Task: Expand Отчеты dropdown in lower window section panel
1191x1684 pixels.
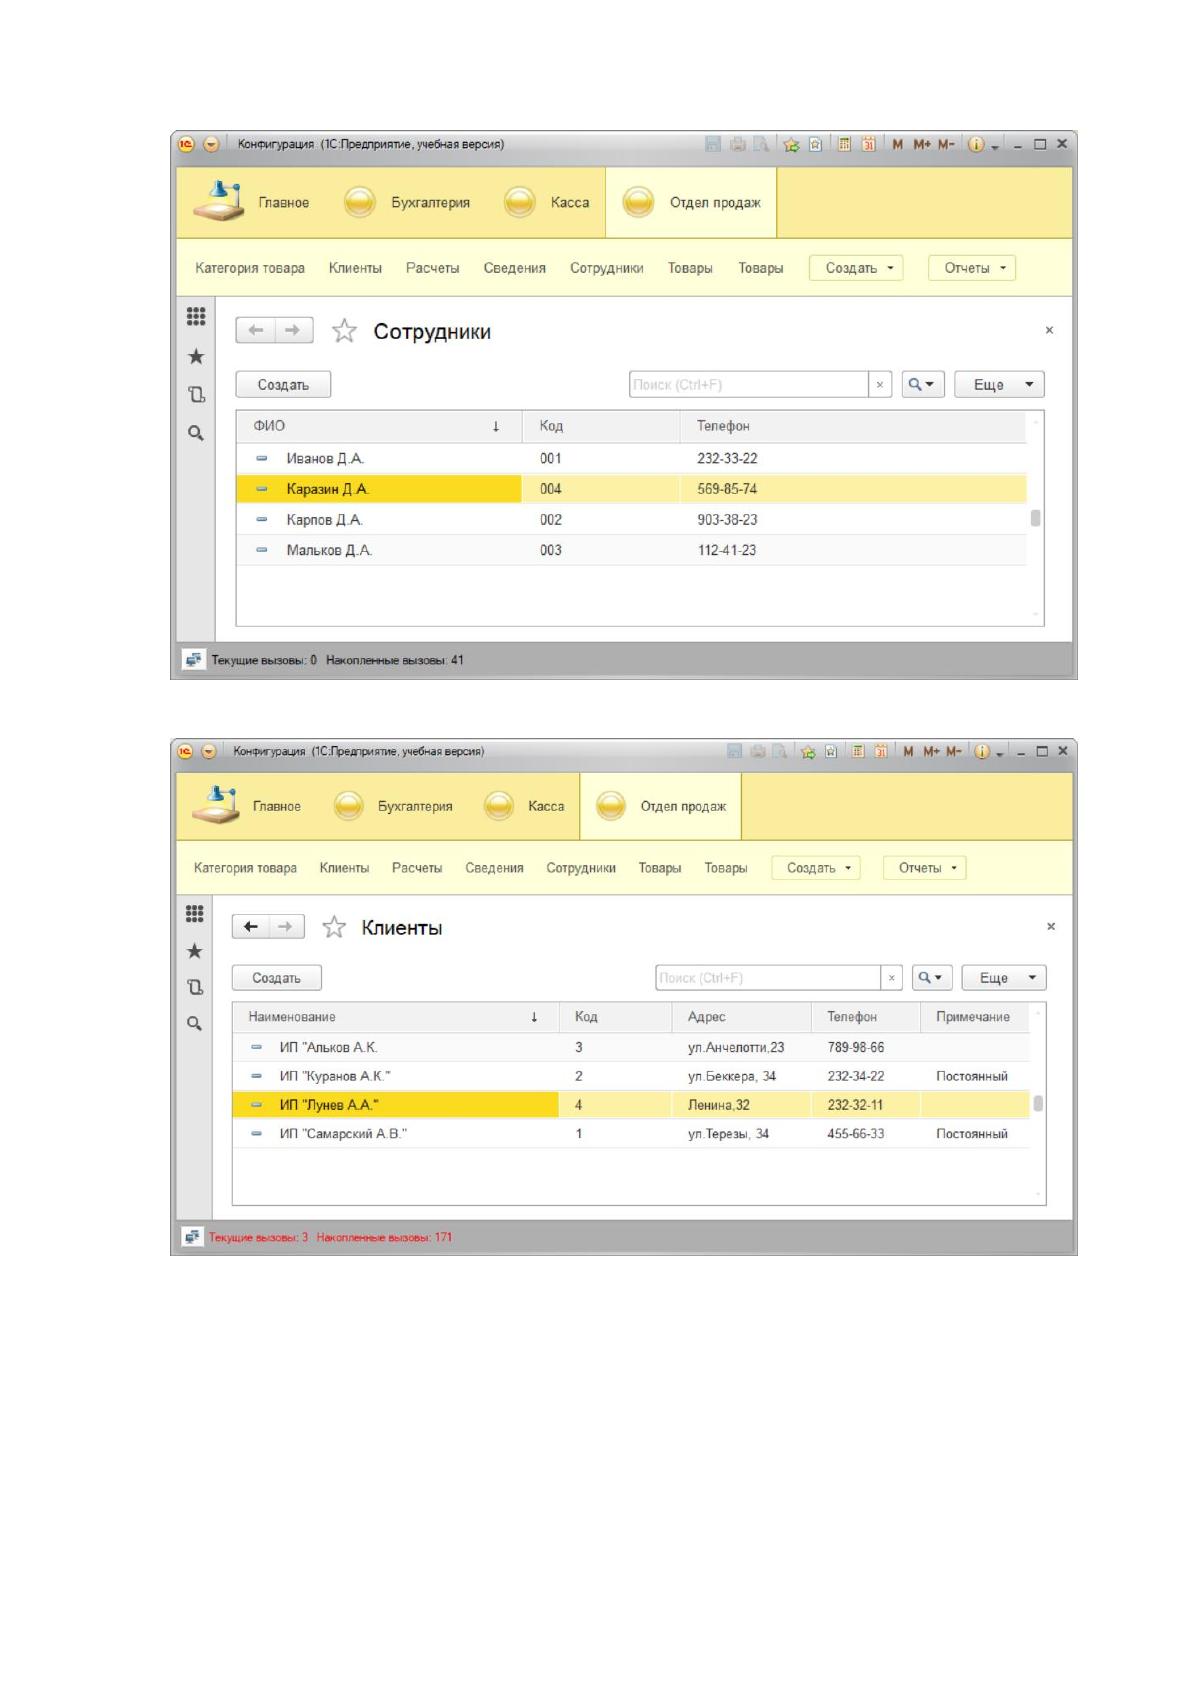Action: coord(925,868)
